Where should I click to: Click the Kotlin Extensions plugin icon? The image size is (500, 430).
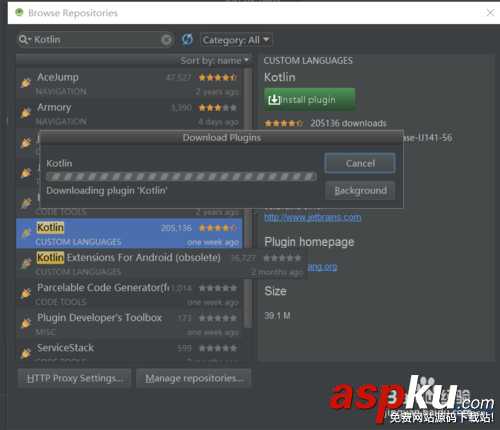pos(26,263)
